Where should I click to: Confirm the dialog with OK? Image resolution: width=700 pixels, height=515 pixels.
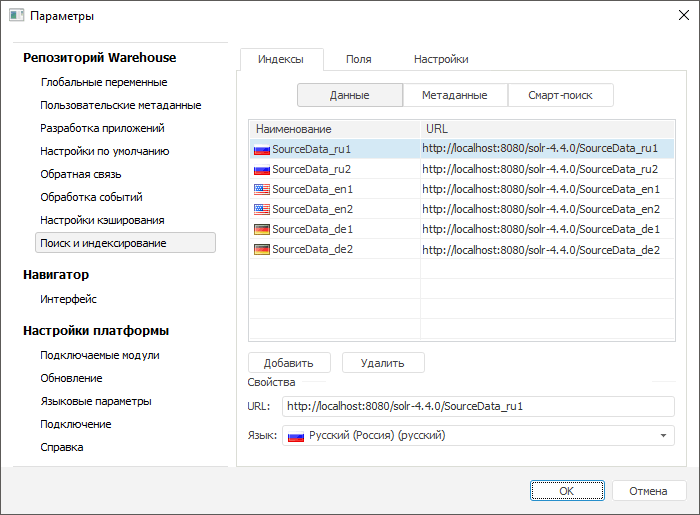pos(567,491)
